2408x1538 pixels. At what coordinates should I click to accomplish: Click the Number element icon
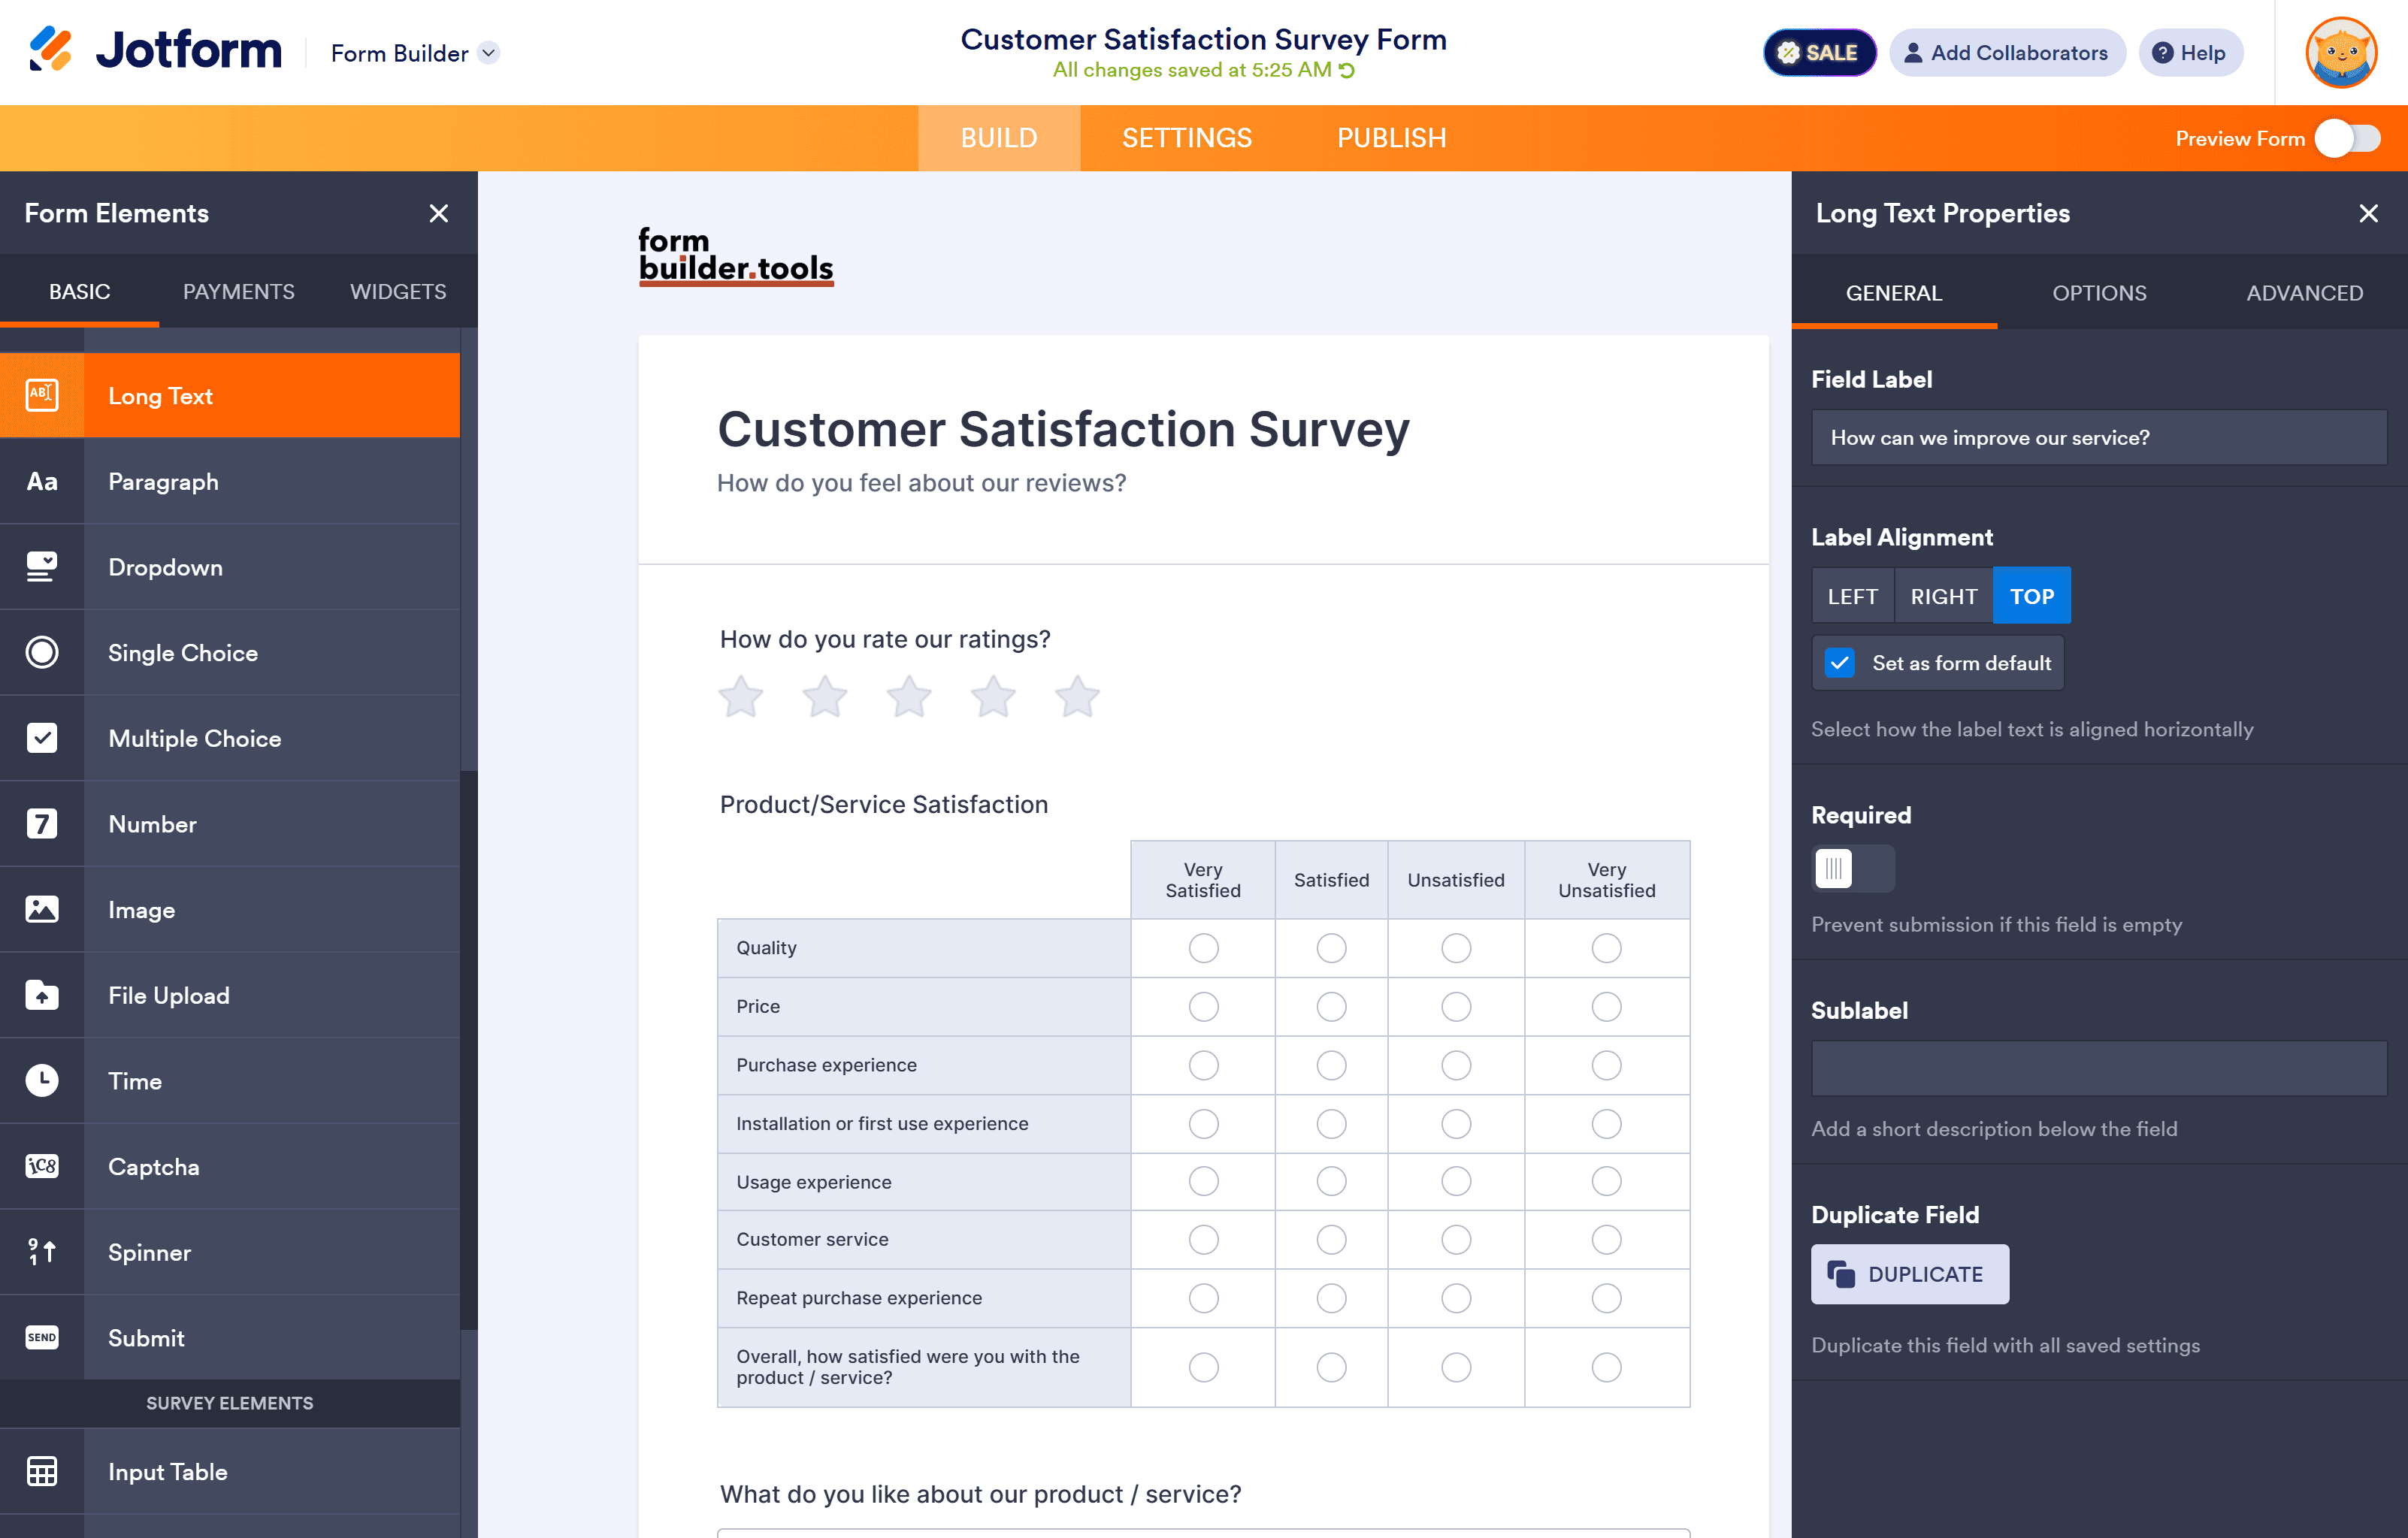point(42,823)
